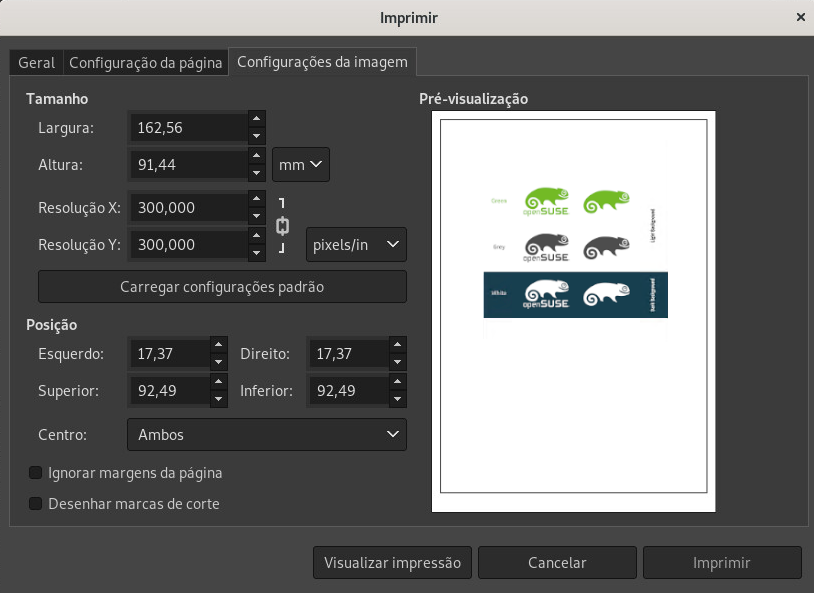Click the Cancelar button
The height and width of the screenshot is (593, 814).
tap(557, 562)
